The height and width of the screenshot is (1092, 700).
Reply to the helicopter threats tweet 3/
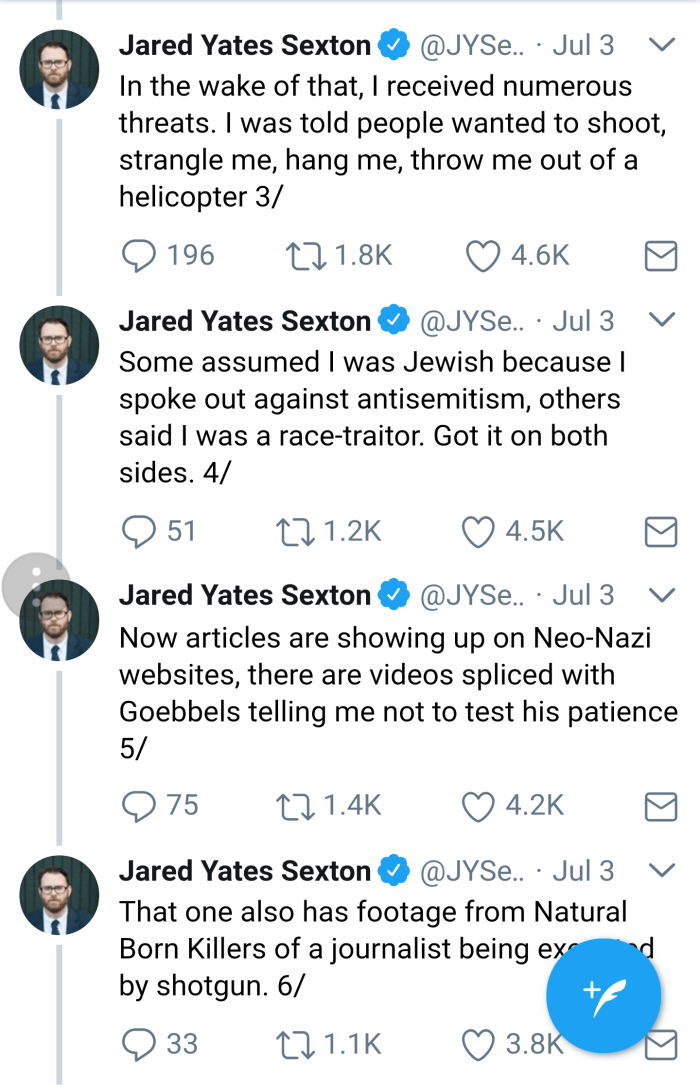click(137, 256)
